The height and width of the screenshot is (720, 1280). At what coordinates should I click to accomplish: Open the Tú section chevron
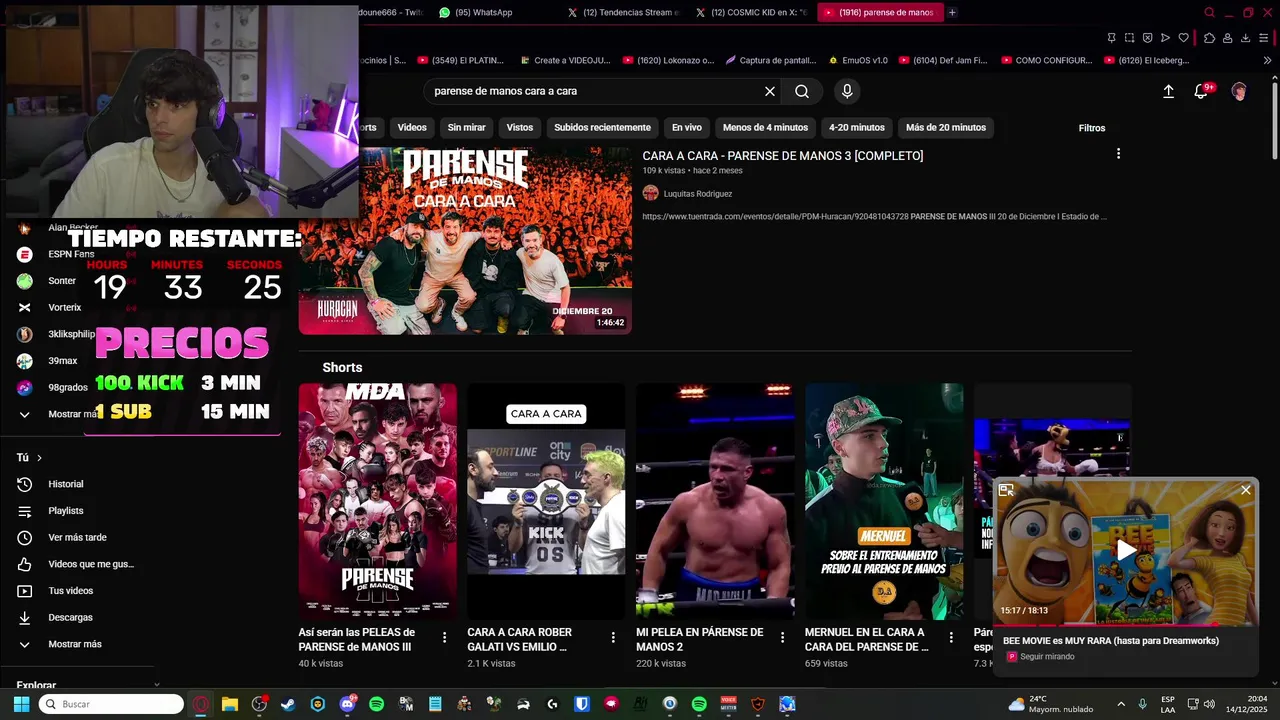click(39, 458)
